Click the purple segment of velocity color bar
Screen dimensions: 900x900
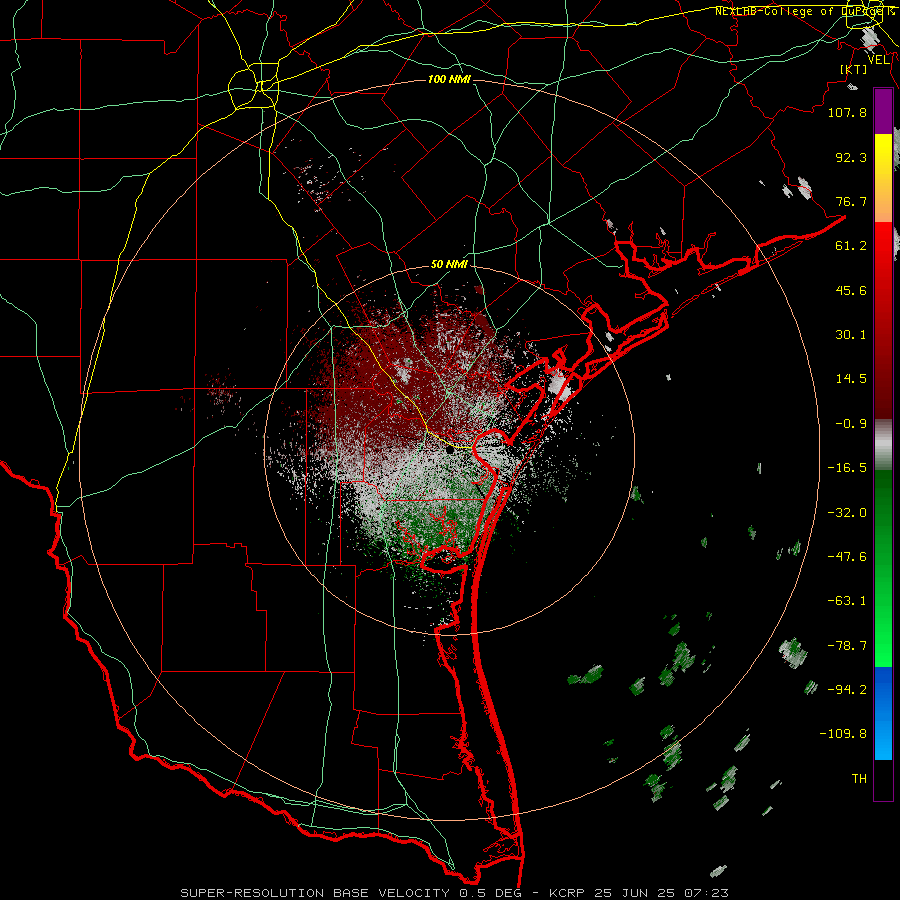pos(883,111)
